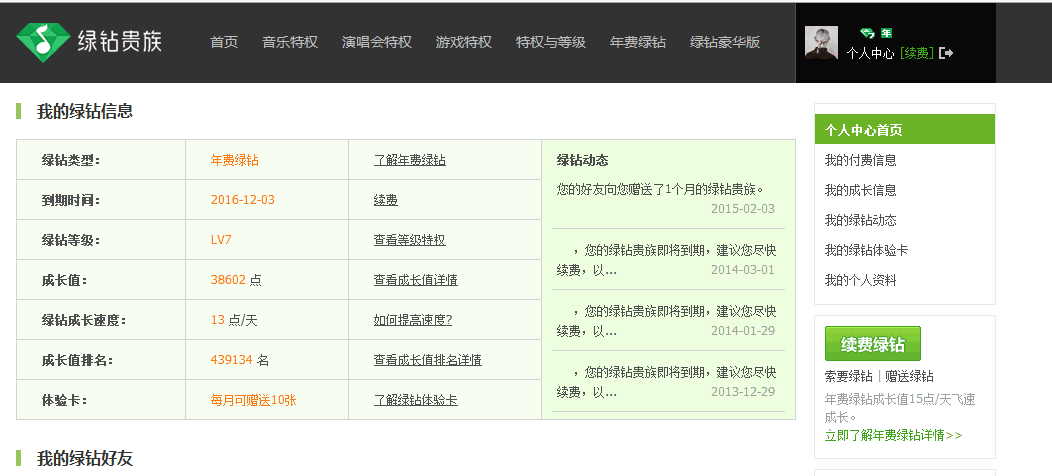Open 了解绿钻体验卡 link
This screenshot has height=476, width=1052.
tap(415, 400)
